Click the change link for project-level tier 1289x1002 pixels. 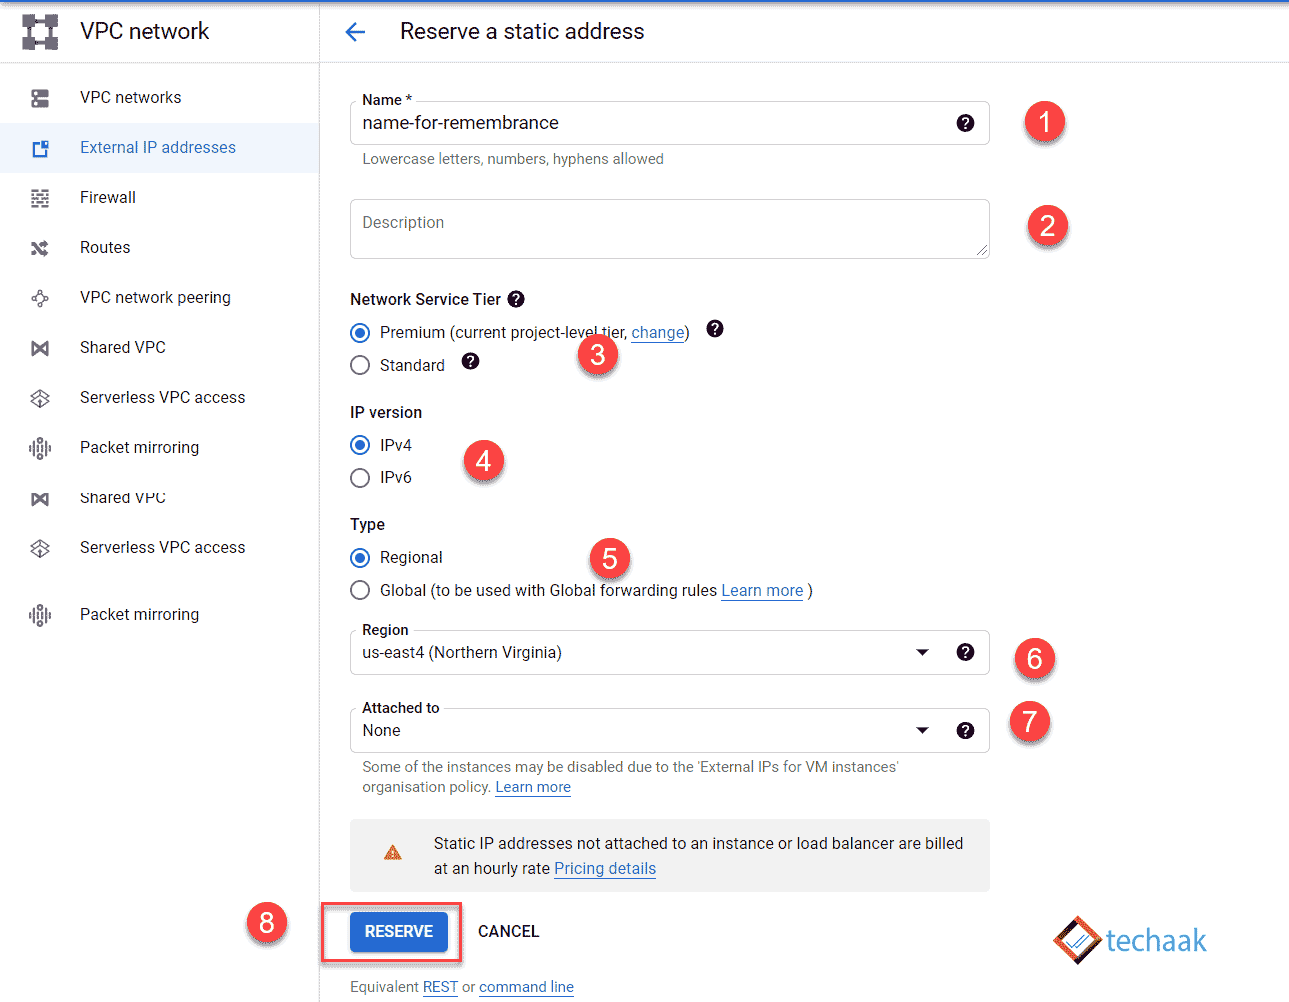pyautogui.click(x=658, y=333)
